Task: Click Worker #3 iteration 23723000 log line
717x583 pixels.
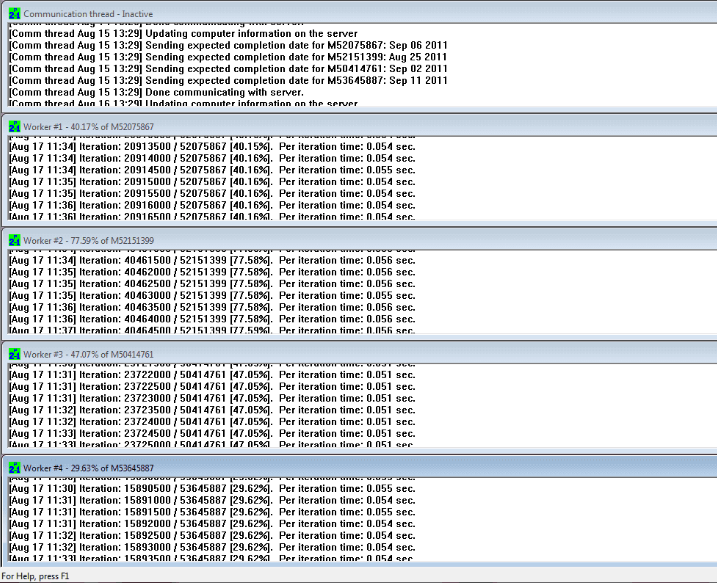Action: [x=212, y=398]
